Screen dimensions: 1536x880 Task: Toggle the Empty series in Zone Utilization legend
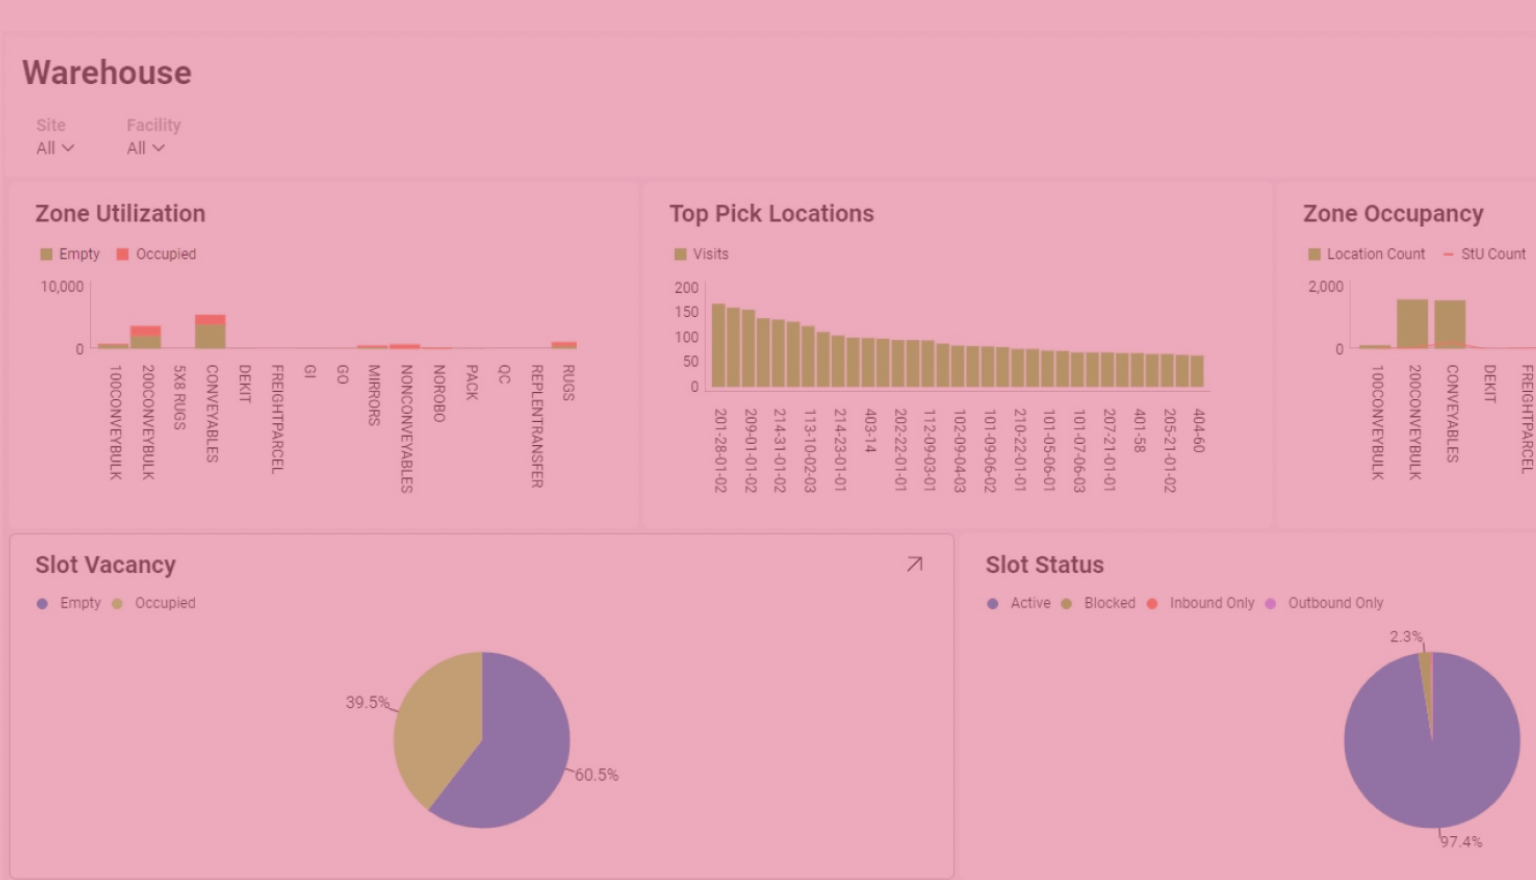pyautogui.click(x=46, y=255)
